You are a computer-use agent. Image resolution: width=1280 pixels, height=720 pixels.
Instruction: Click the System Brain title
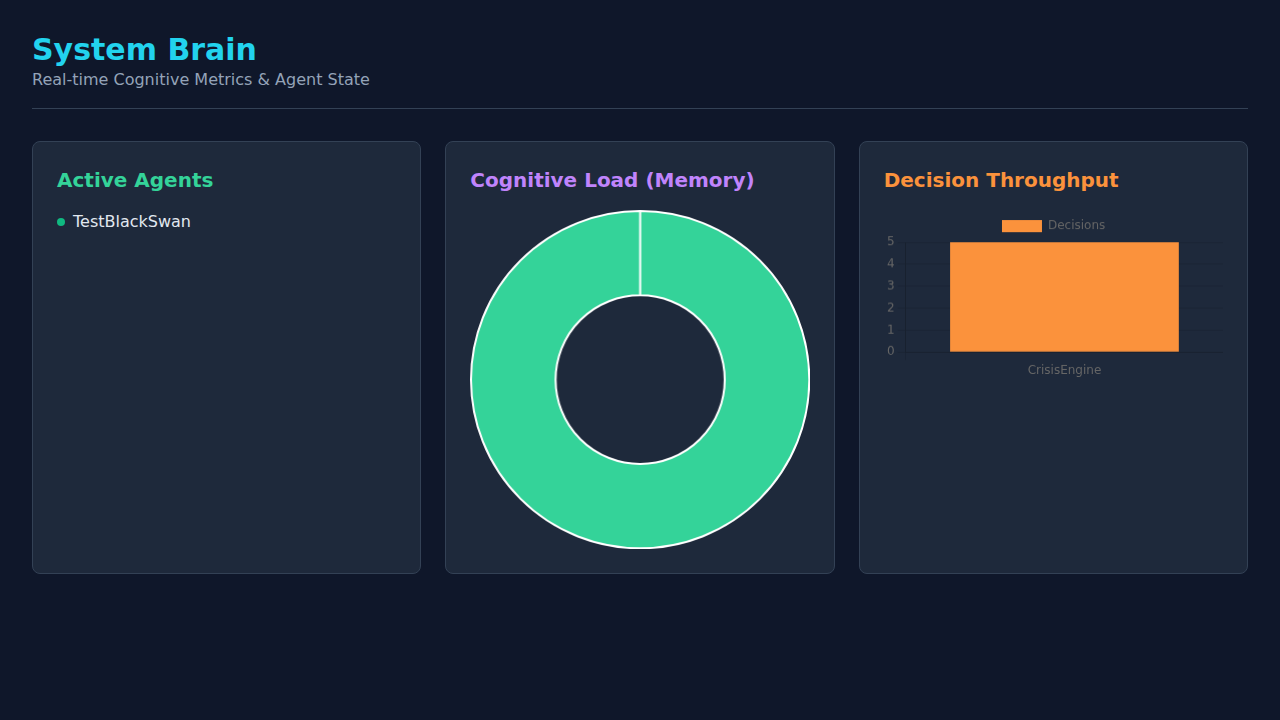click(144, 50)
